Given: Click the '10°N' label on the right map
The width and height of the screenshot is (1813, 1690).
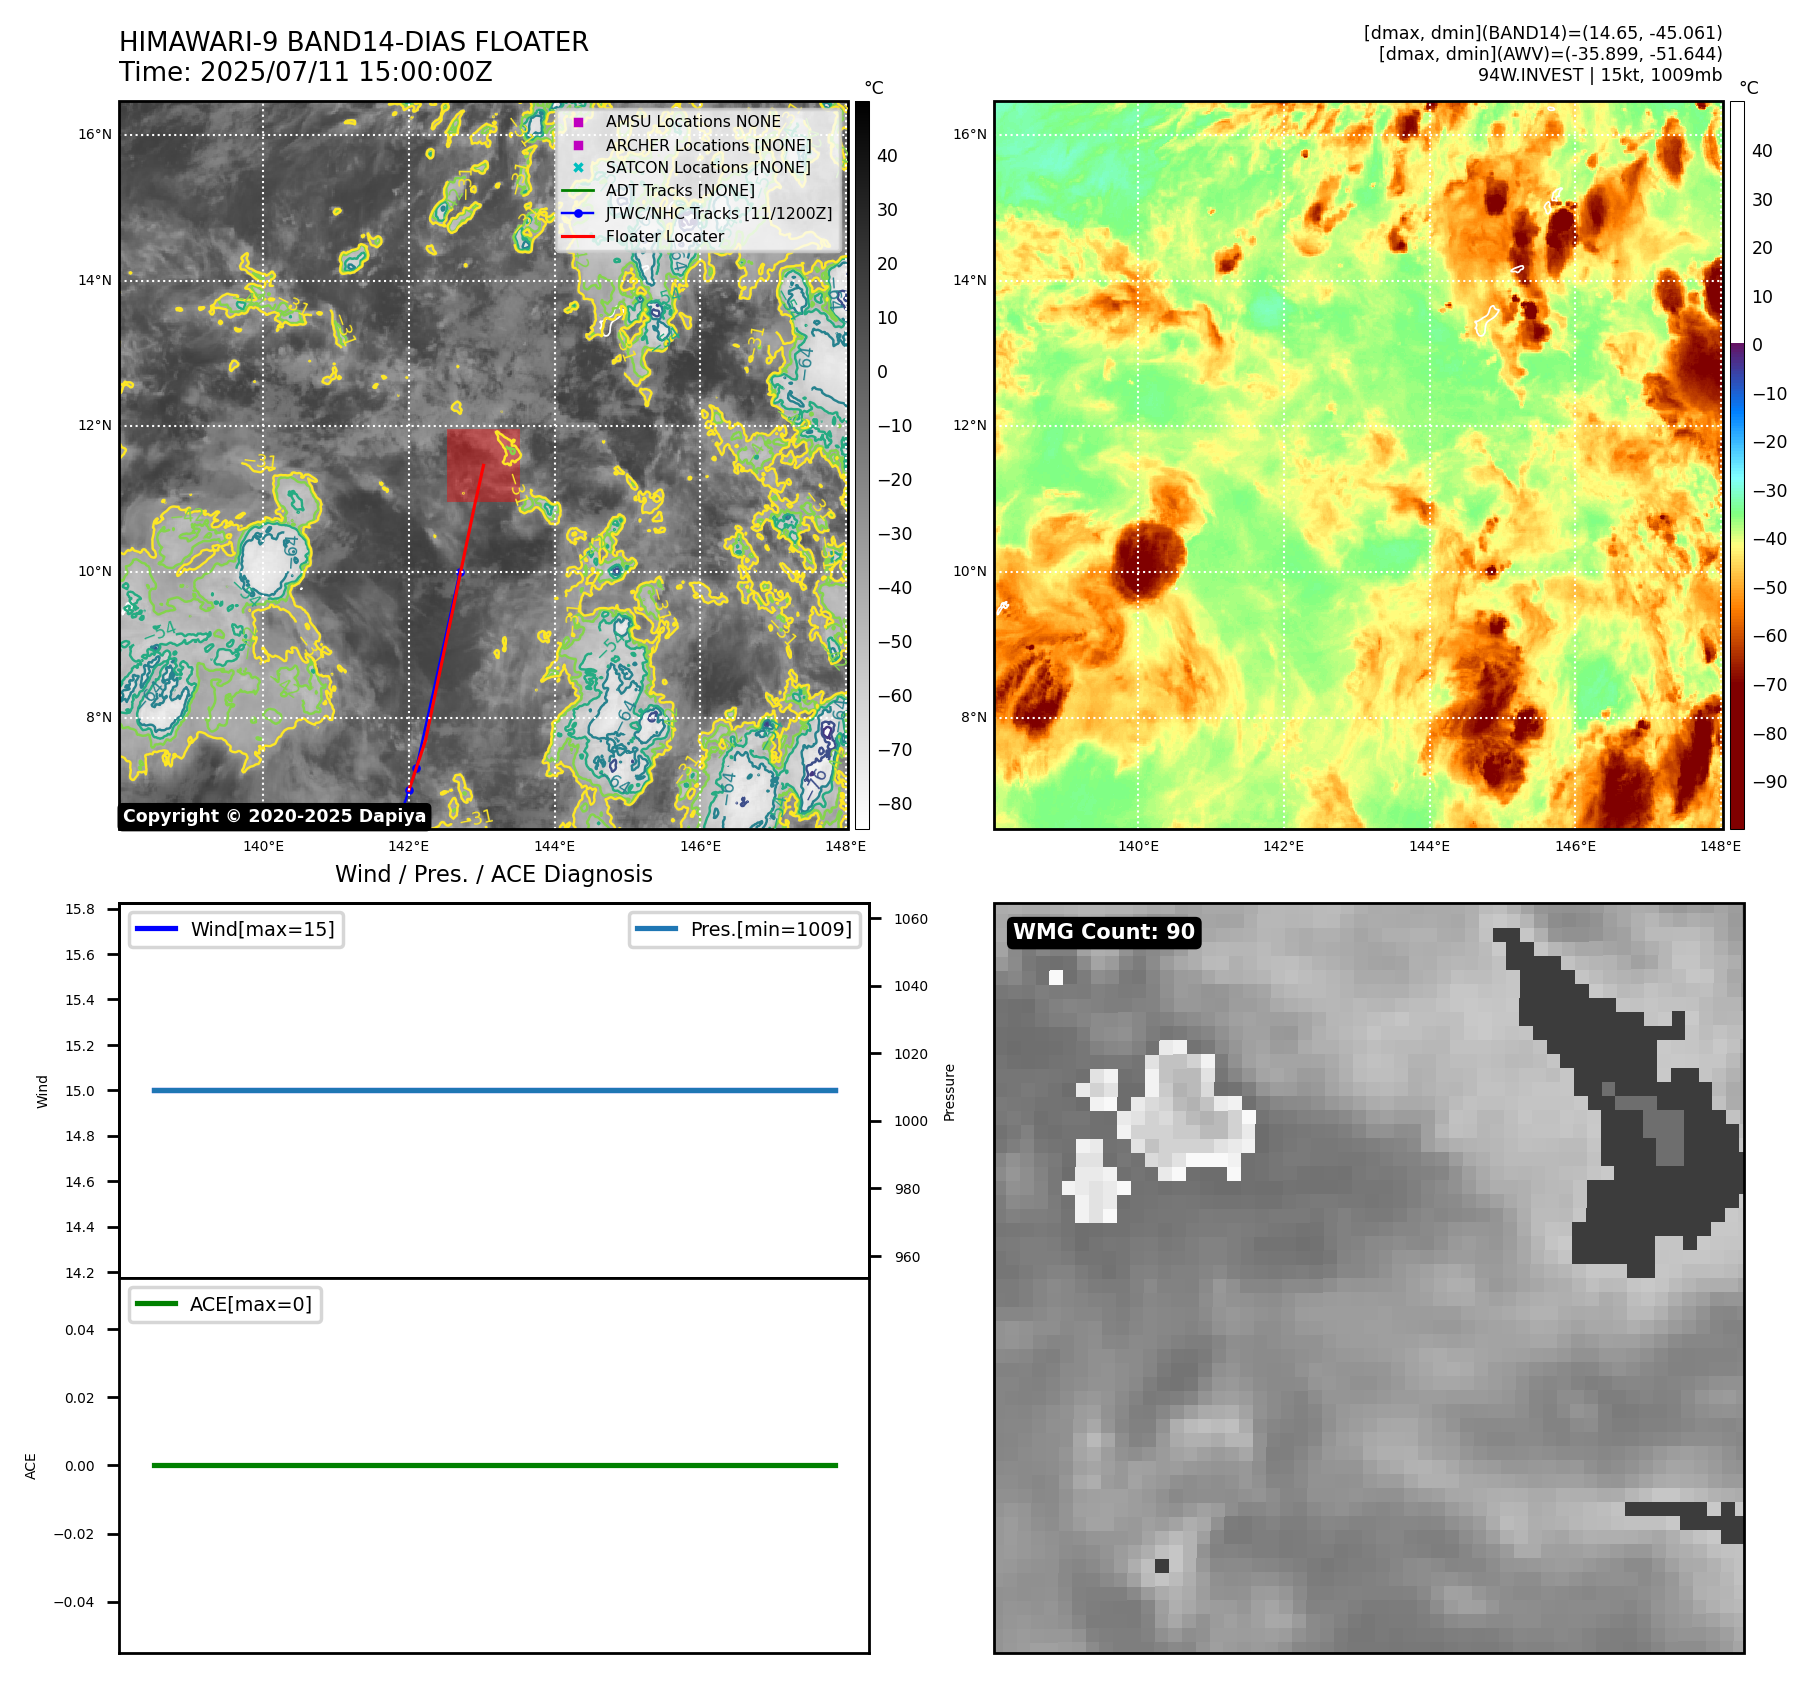Looking at the screenshot, I should coord(970,571).
